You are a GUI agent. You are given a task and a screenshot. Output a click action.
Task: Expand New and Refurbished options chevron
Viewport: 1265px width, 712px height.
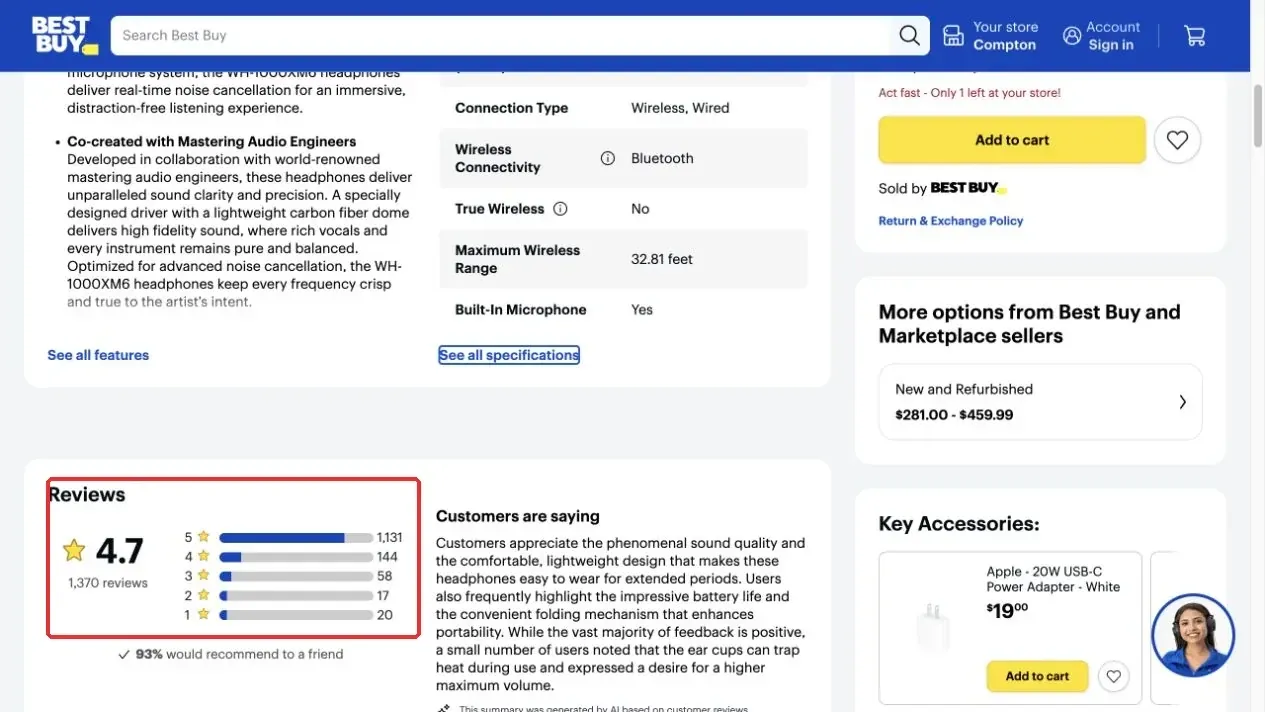point(1183,402)
